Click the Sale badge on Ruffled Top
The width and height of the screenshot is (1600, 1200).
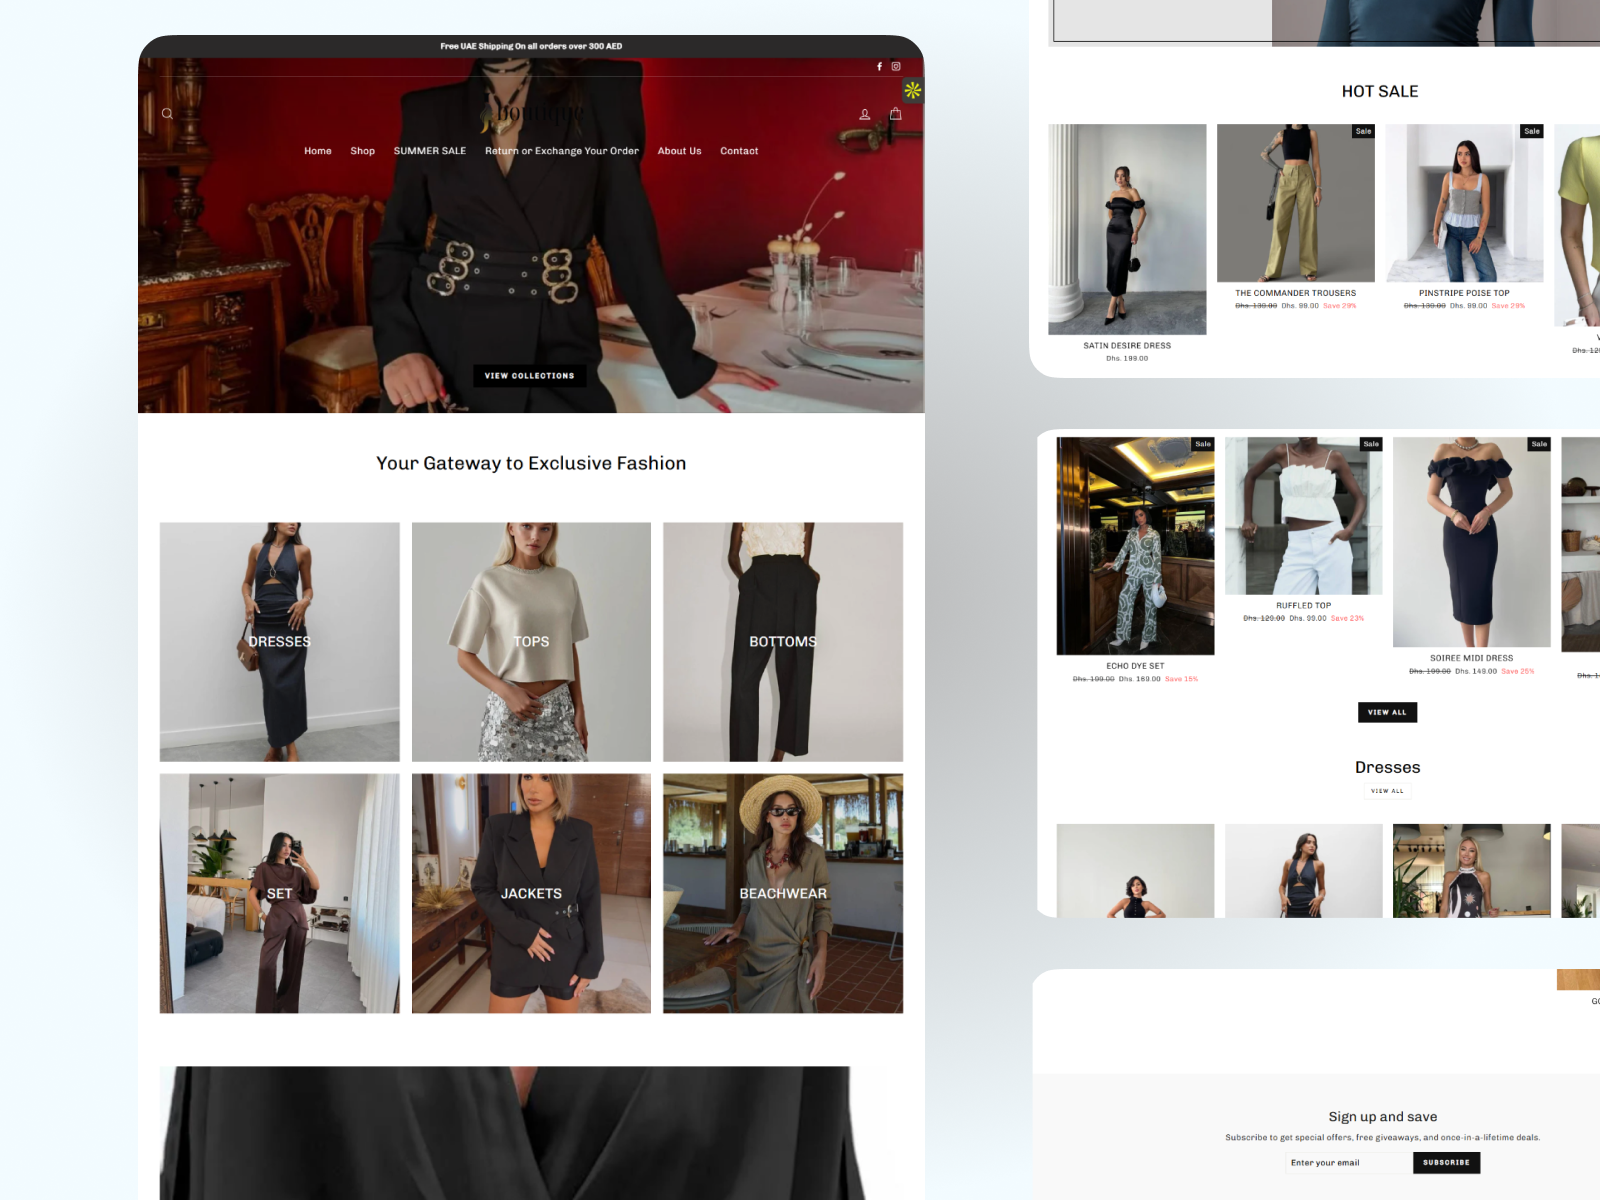coord(1371,444)
